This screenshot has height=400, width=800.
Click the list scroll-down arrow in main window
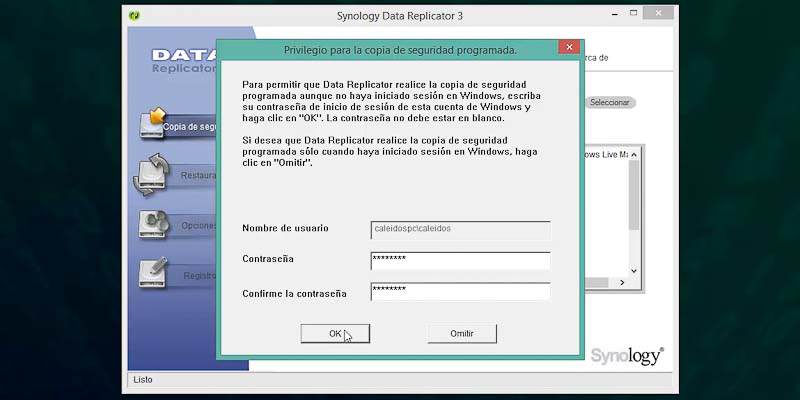pyautogui.click(x=634, y=271)
